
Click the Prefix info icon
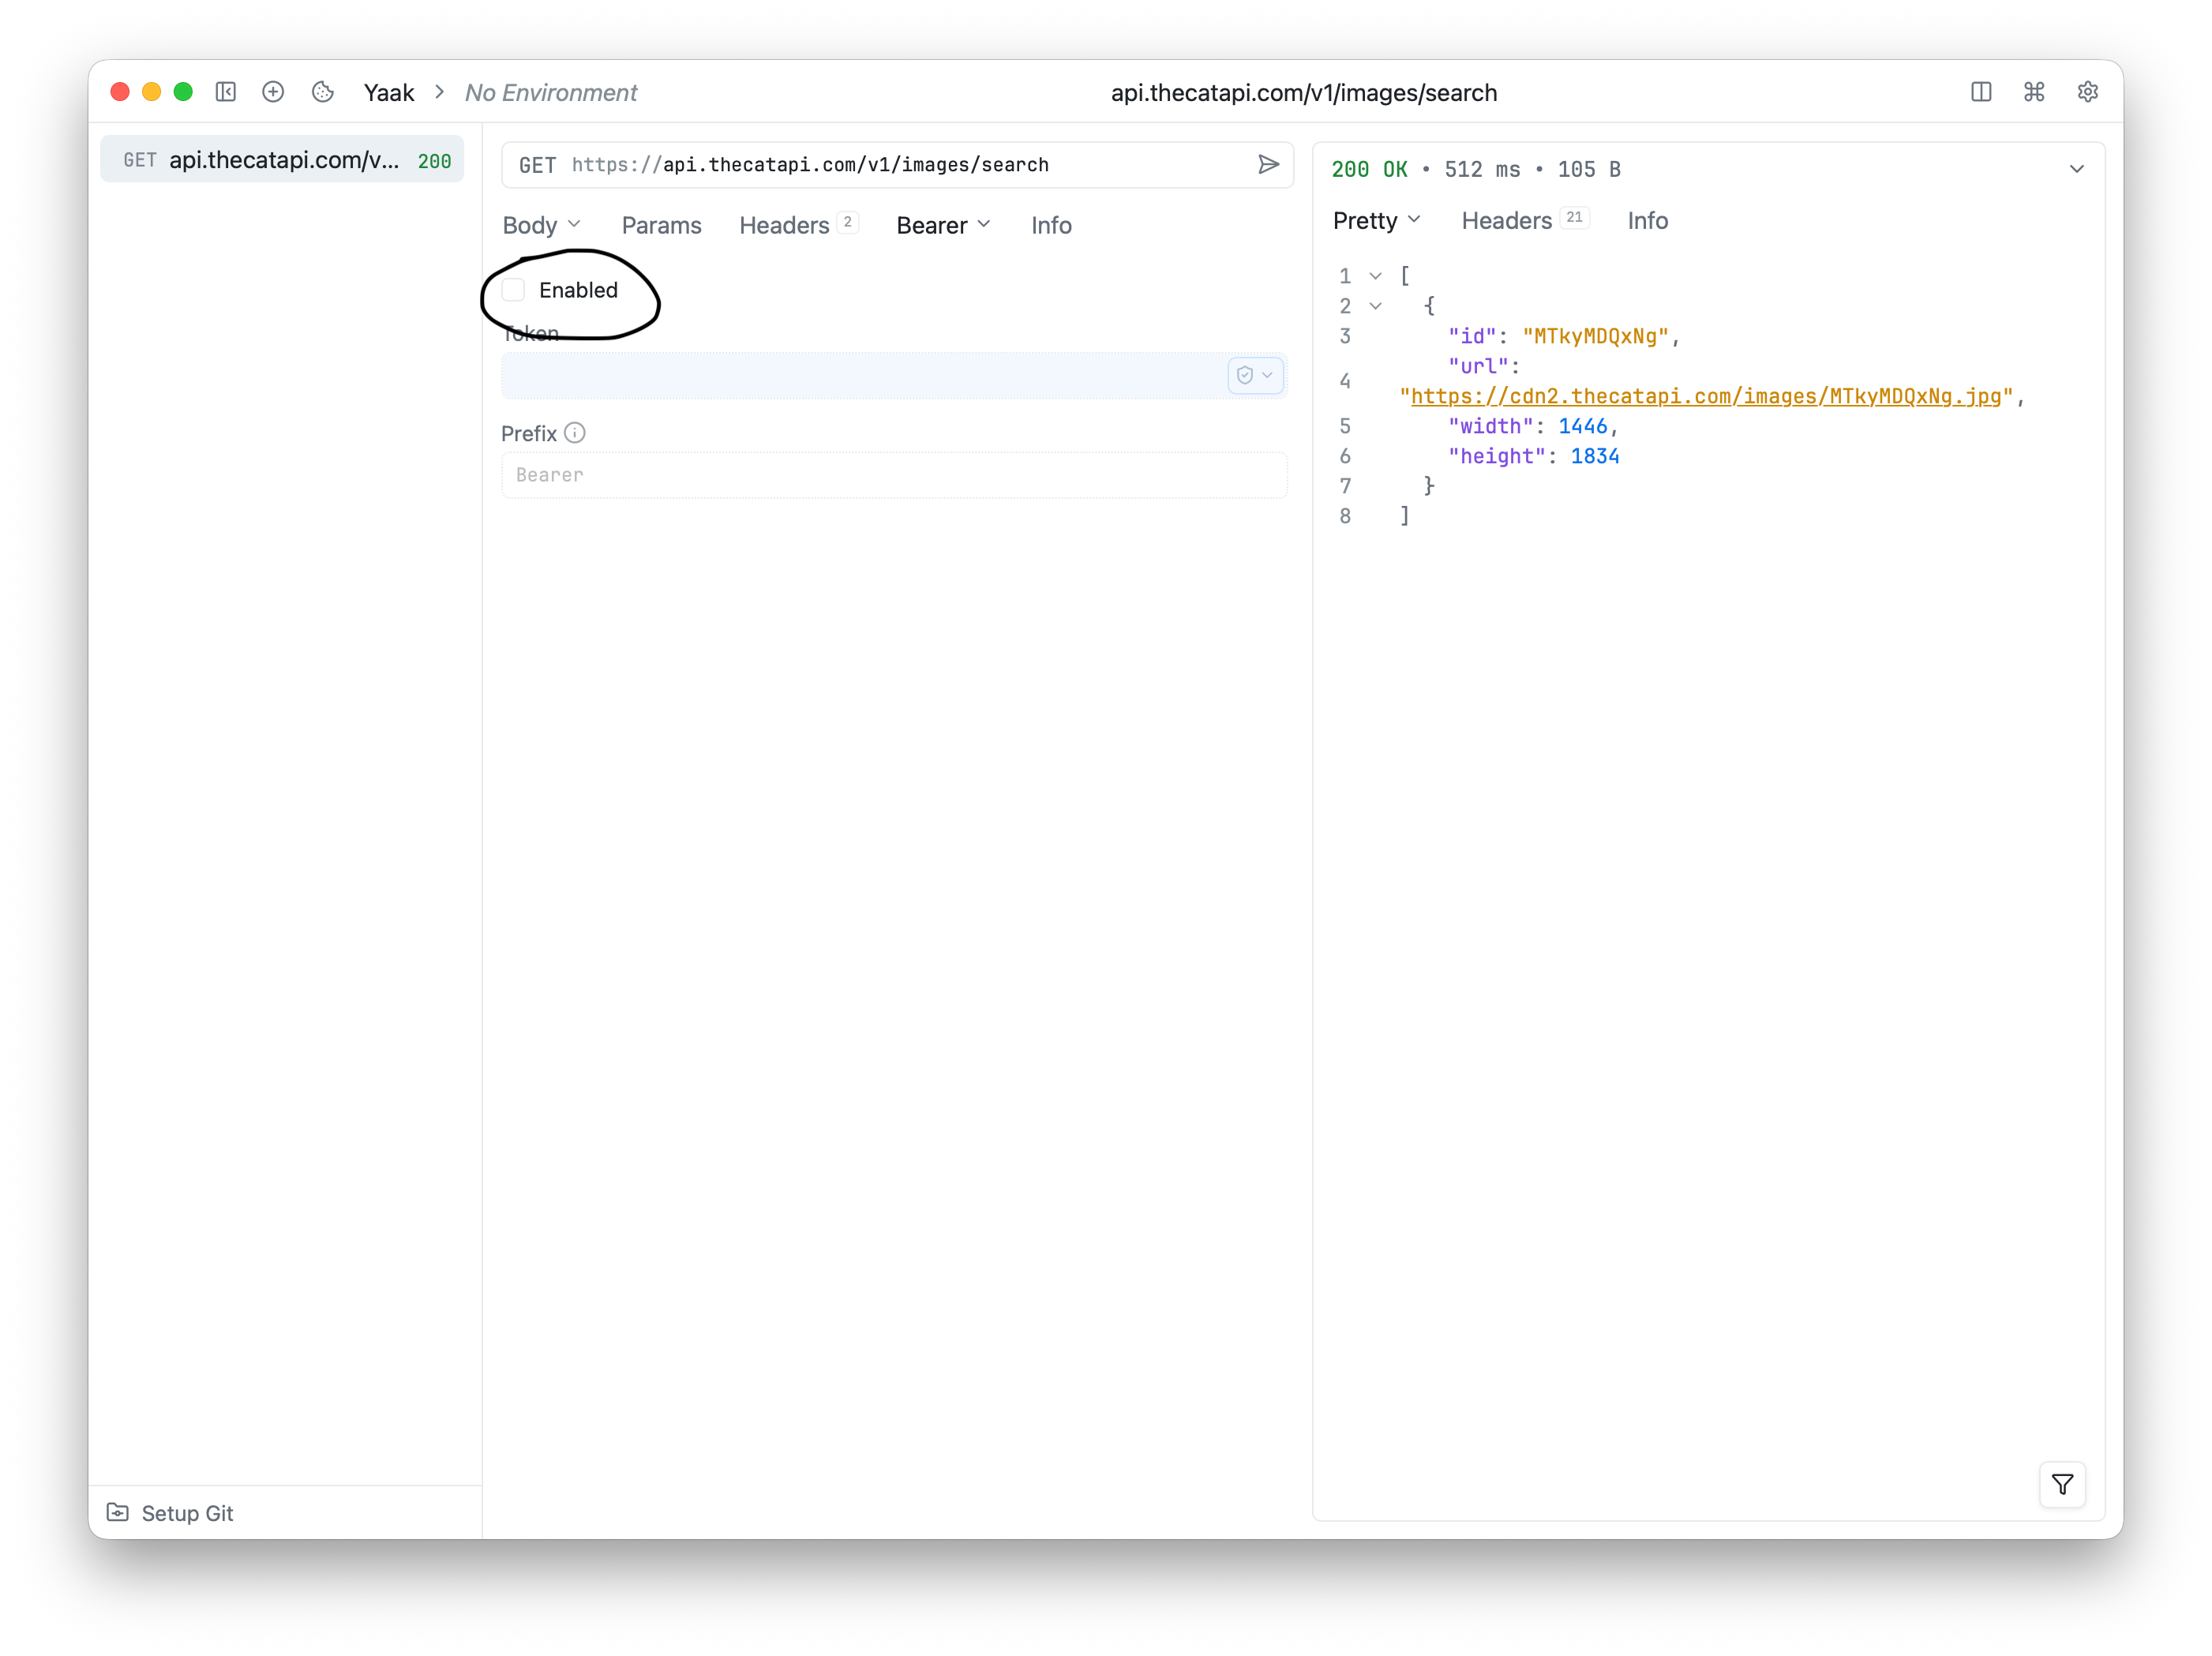coord(574,433)
